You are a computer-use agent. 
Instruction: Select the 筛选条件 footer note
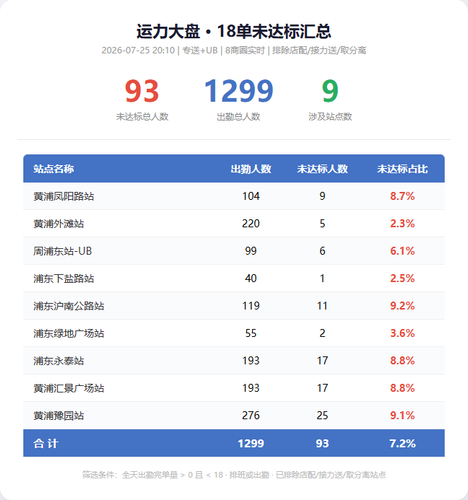click(x=234, y=475)
